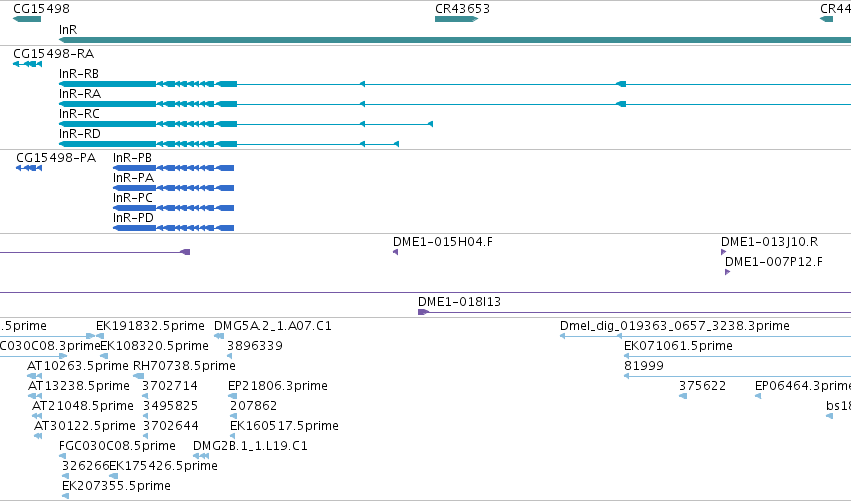Click the 207862 feature label
851x501 pixels.
pos(253,406)
